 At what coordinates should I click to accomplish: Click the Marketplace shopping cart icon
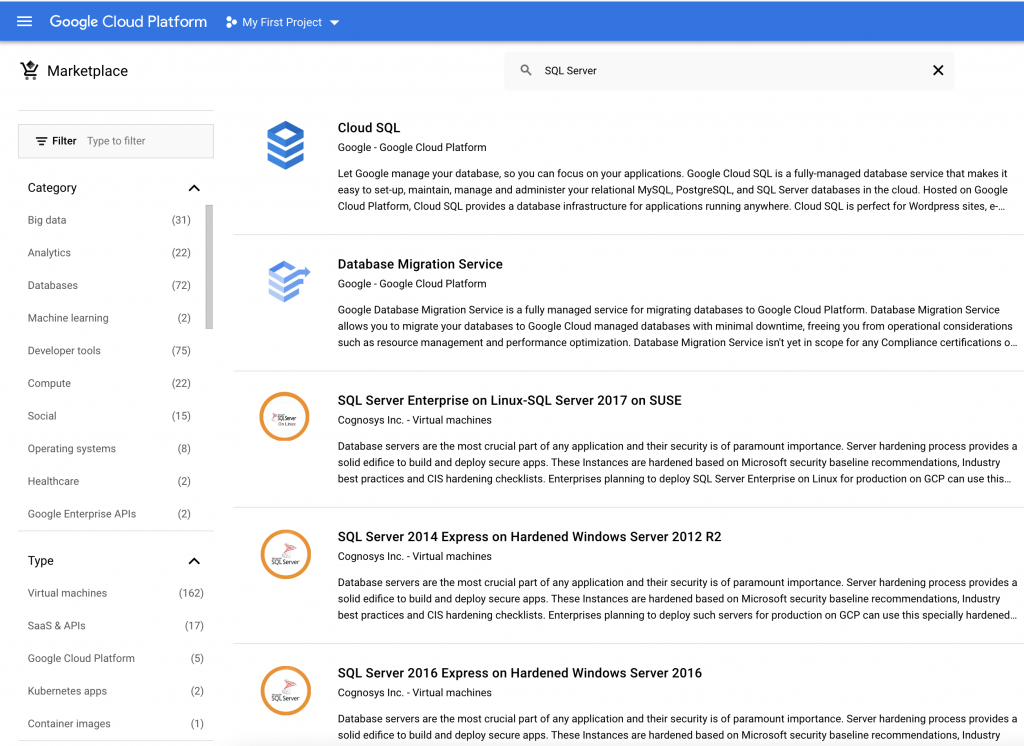[29, 70]
